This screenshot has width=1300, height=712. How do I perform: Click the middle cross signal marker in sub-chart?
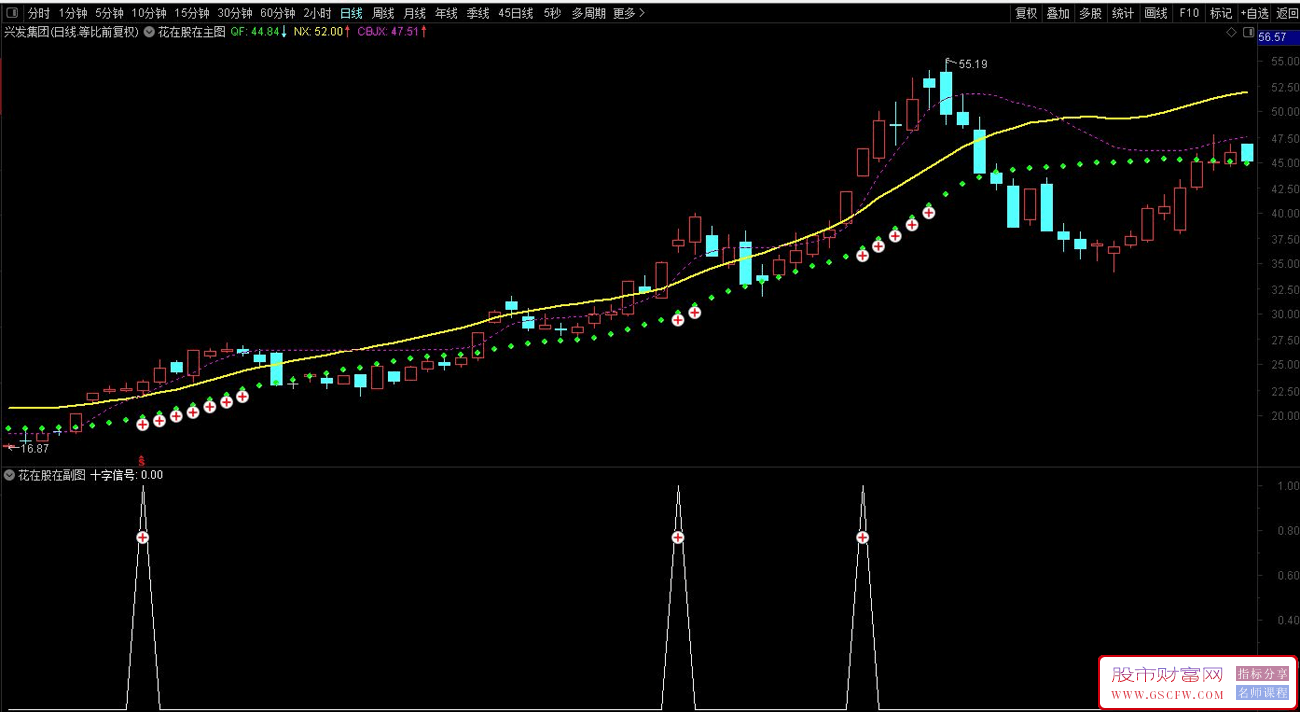pyautogui.click(x=677, y=538)
